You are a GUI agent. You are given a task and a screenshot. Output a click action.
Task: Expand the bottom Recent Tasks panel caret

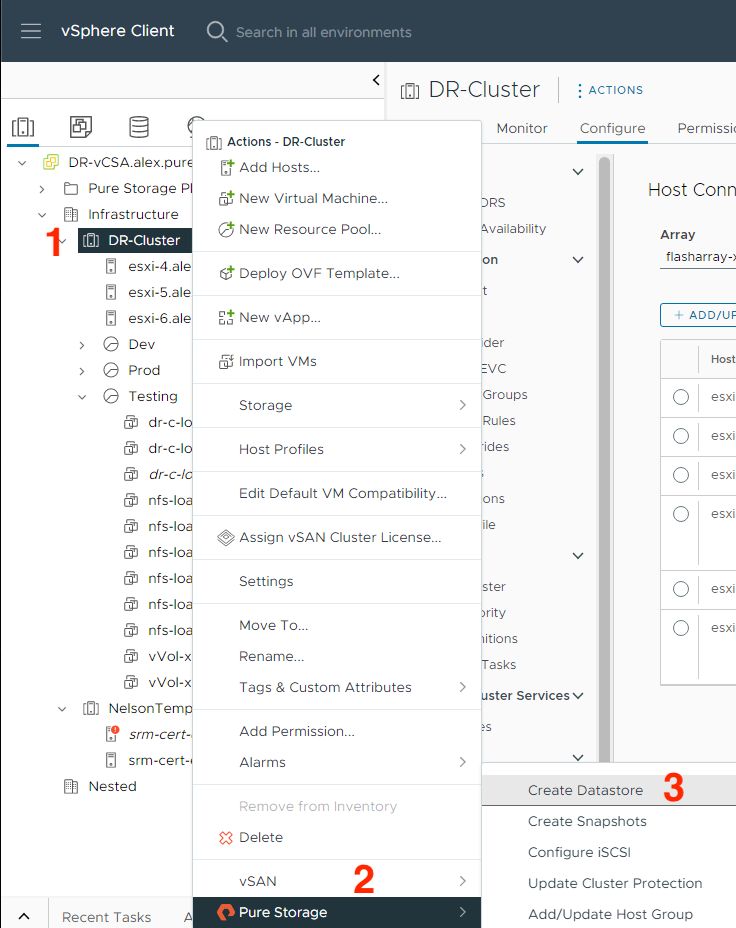point(24,916)
